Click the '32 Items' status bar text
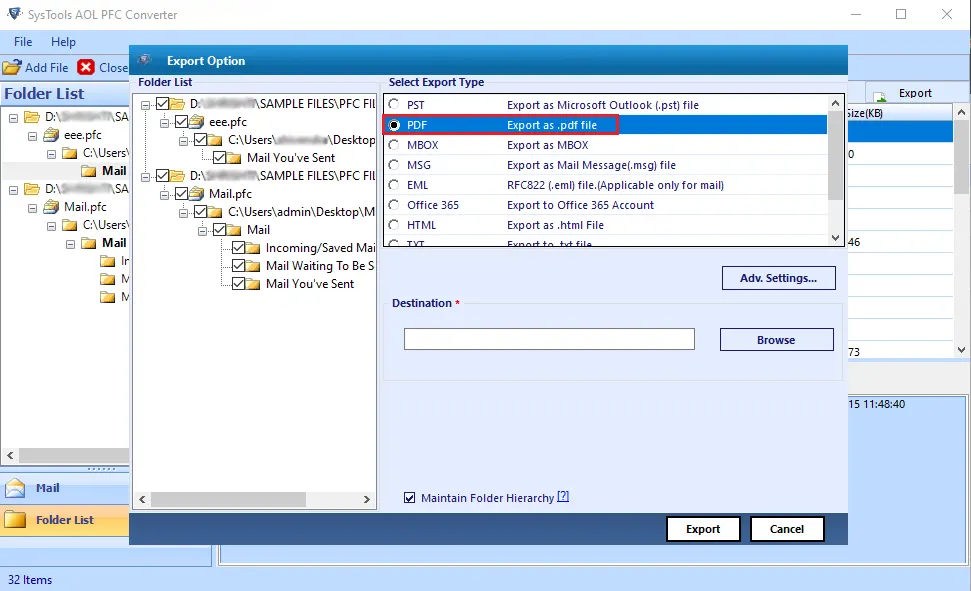Image resolution: width=971 pixels, height=591 pixels. point(30,580)
